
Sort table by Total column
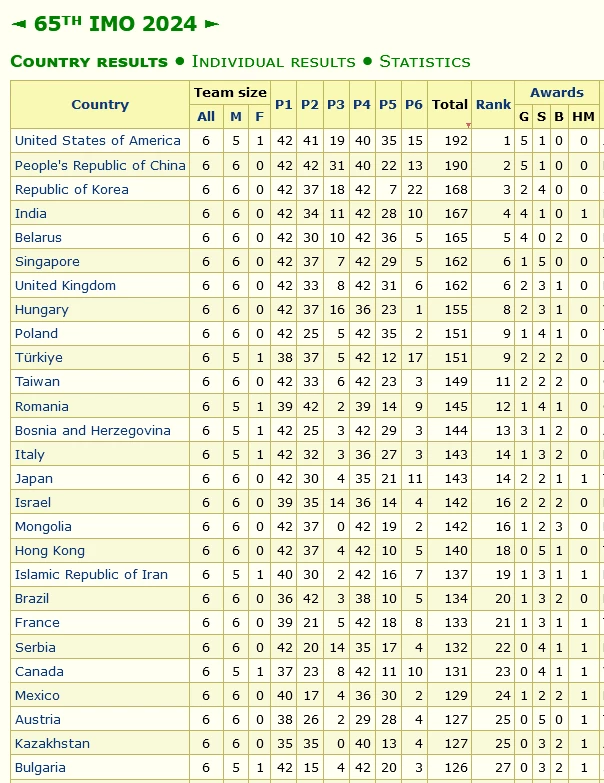[x=450, y=104]
